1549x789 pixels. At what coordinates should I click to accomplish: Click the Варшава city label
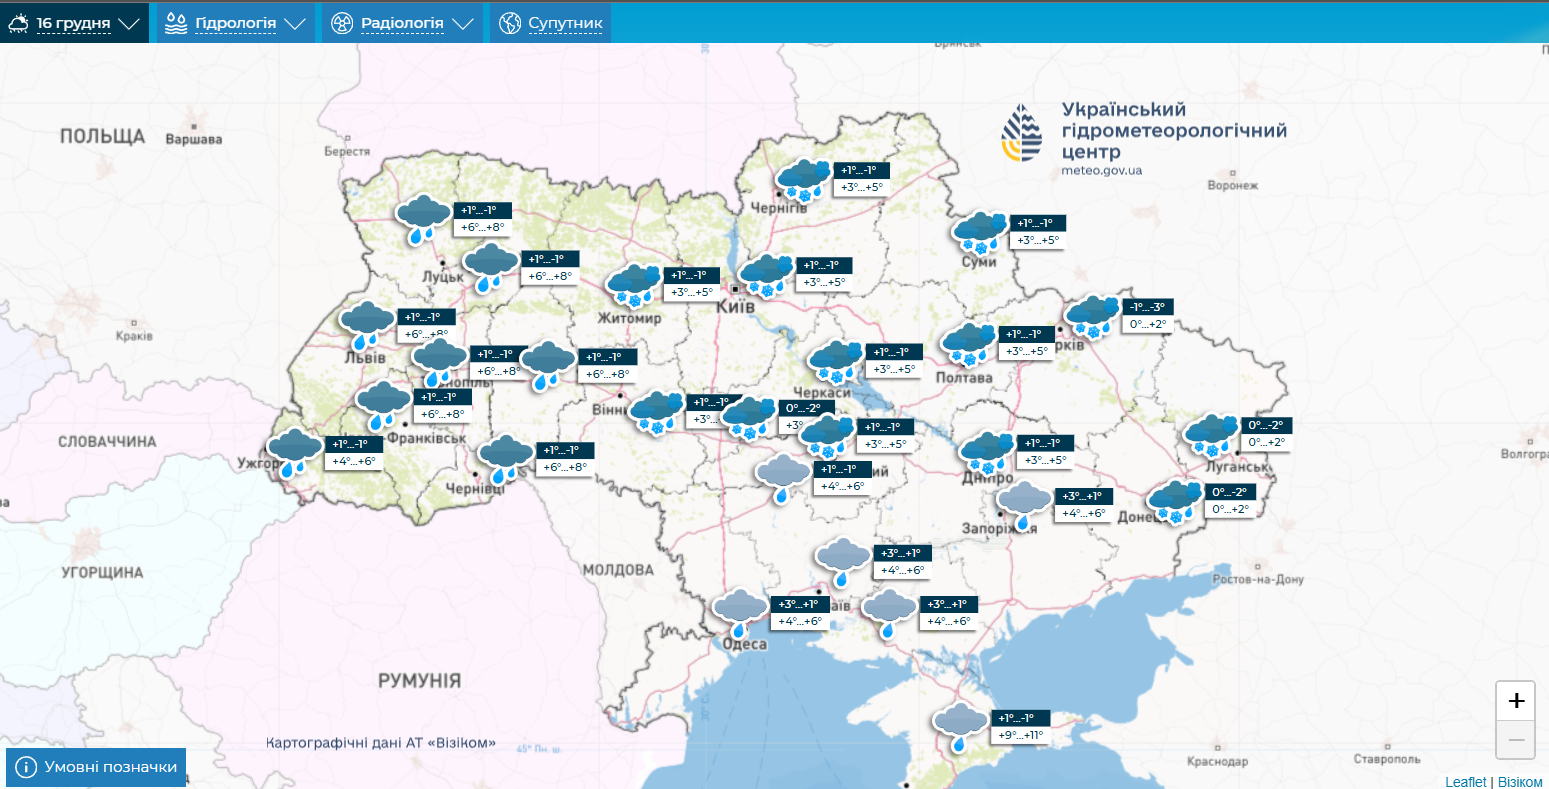(194, 139)
